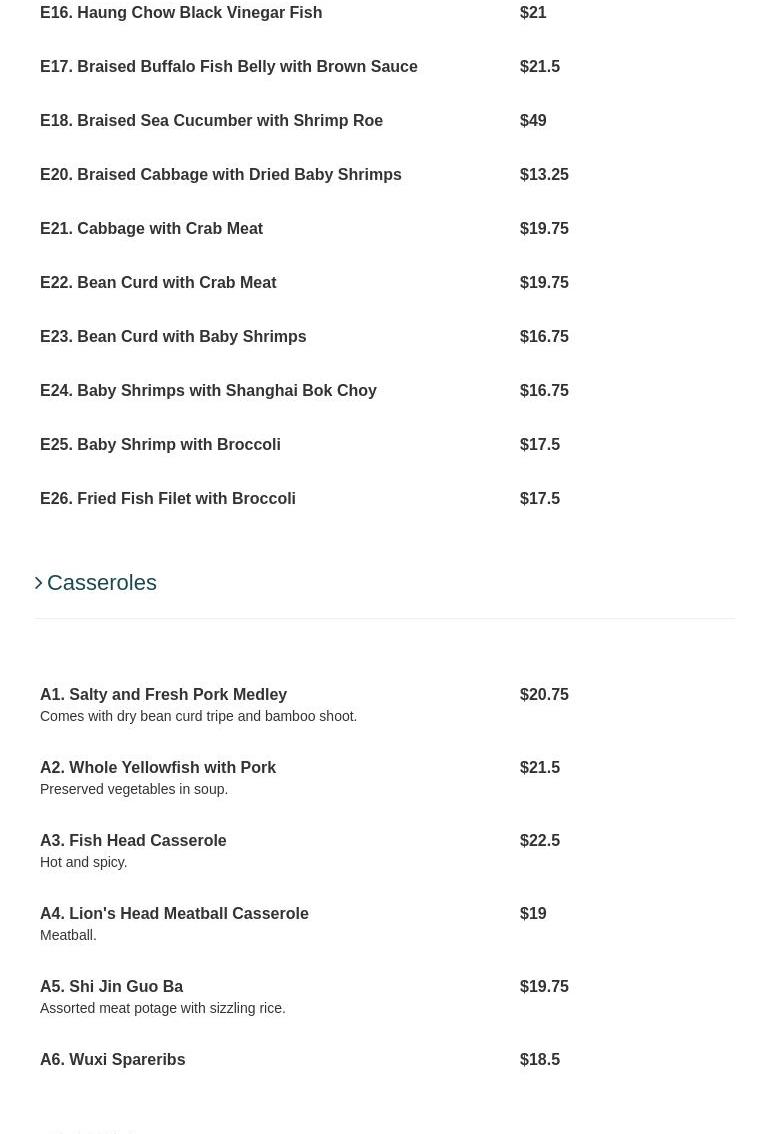Viewport: 770px width, 1134px height.
Task: Click the $22.5 price for Fish Head Casserole
Action: 540,841
